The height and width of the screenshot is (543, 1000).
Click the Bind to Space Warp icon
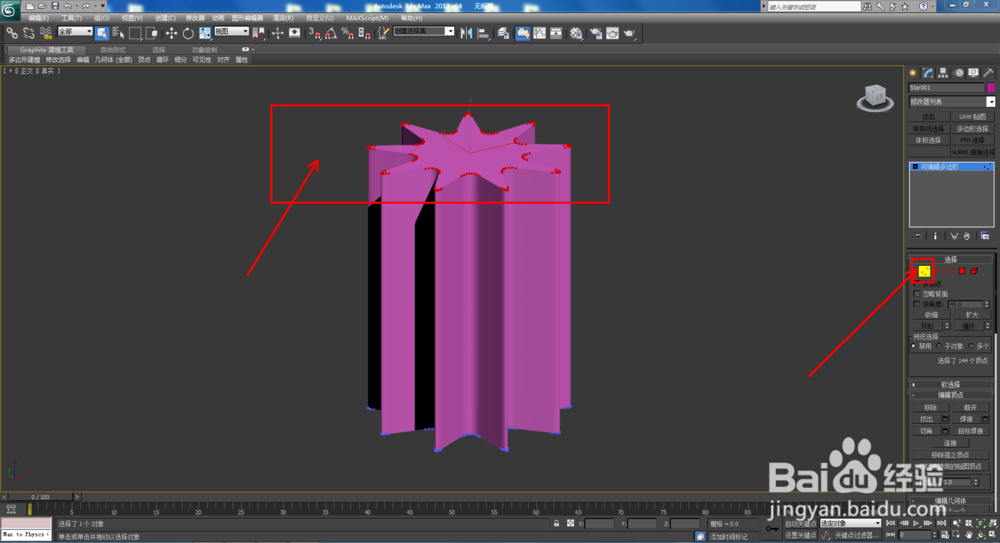pyautogui.click(x=45, y=33)
